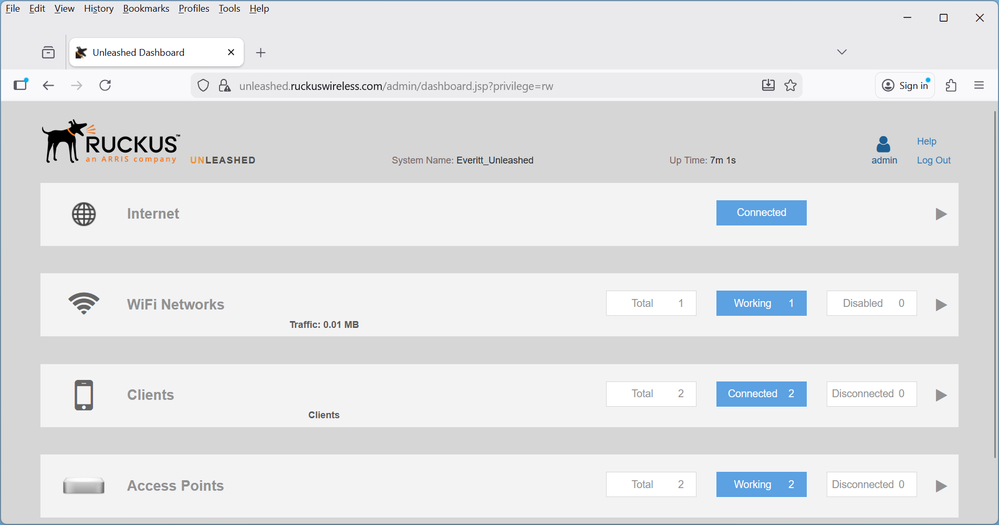Click Clients Total 2 box
Image resolution: width=999 pixels, height=525 pixels.
point(651,394)
